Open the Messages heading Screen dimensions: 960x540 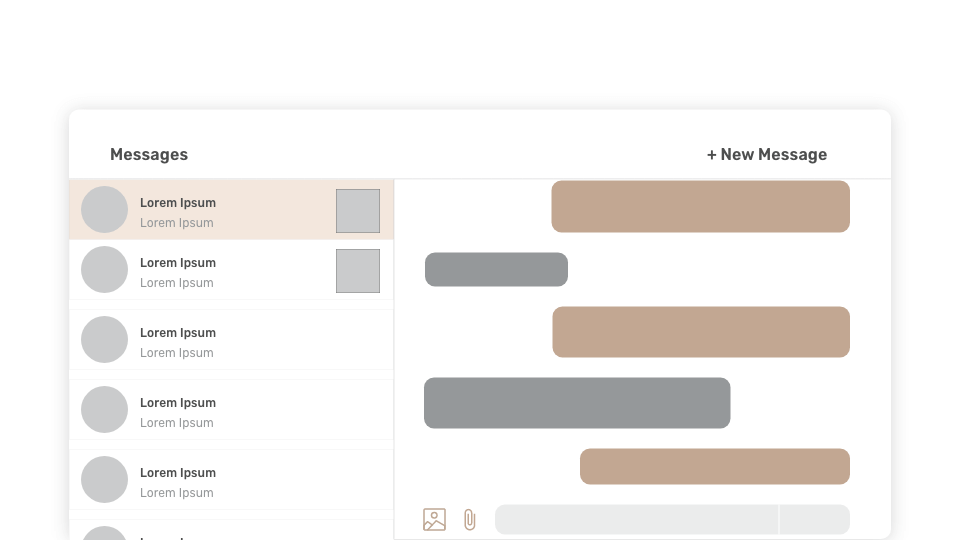pos(149,154)
